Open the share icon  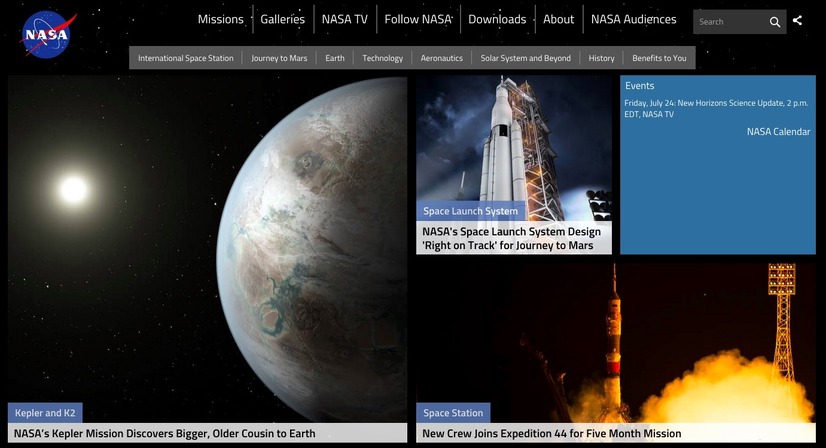coord(798,21)
